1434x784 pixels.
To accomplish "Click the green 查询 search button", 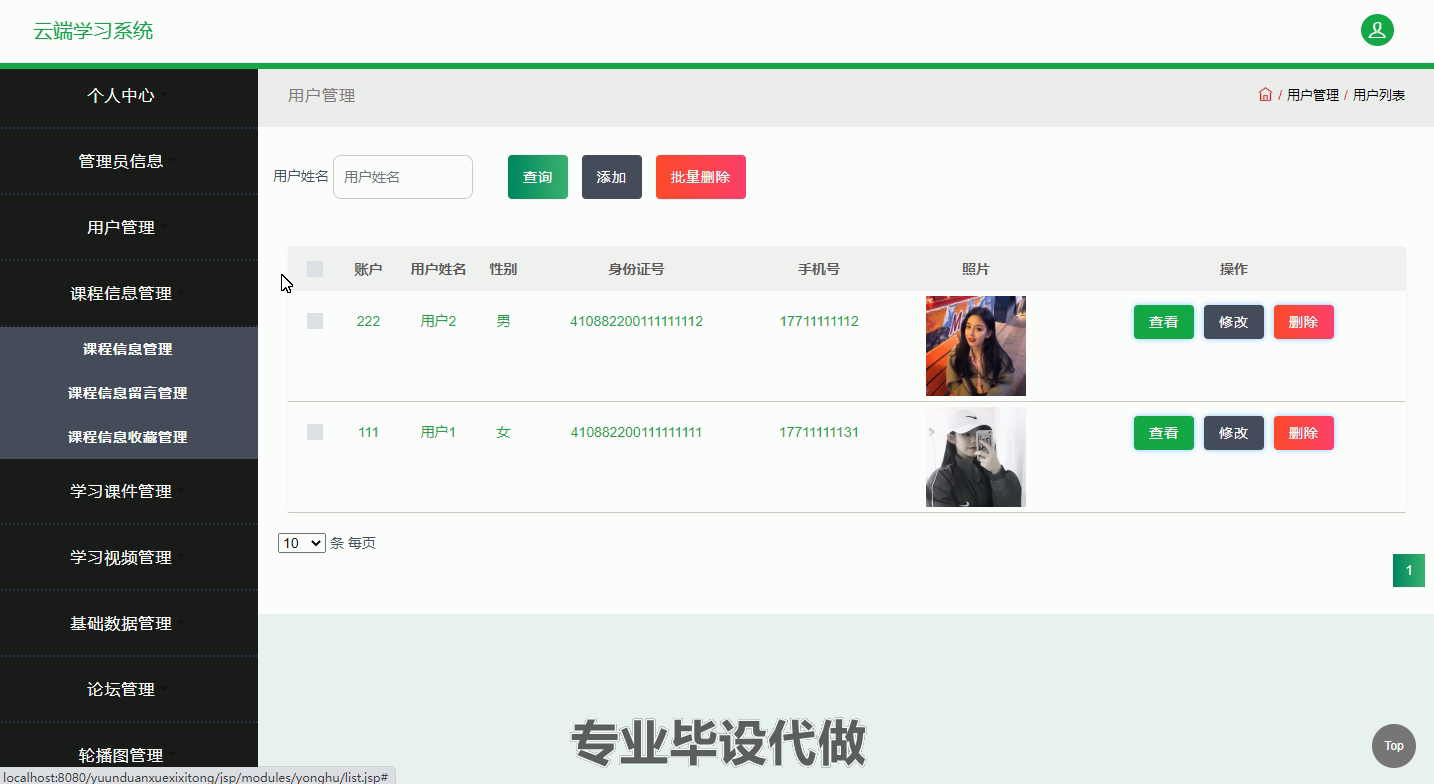I will [538, 177].
